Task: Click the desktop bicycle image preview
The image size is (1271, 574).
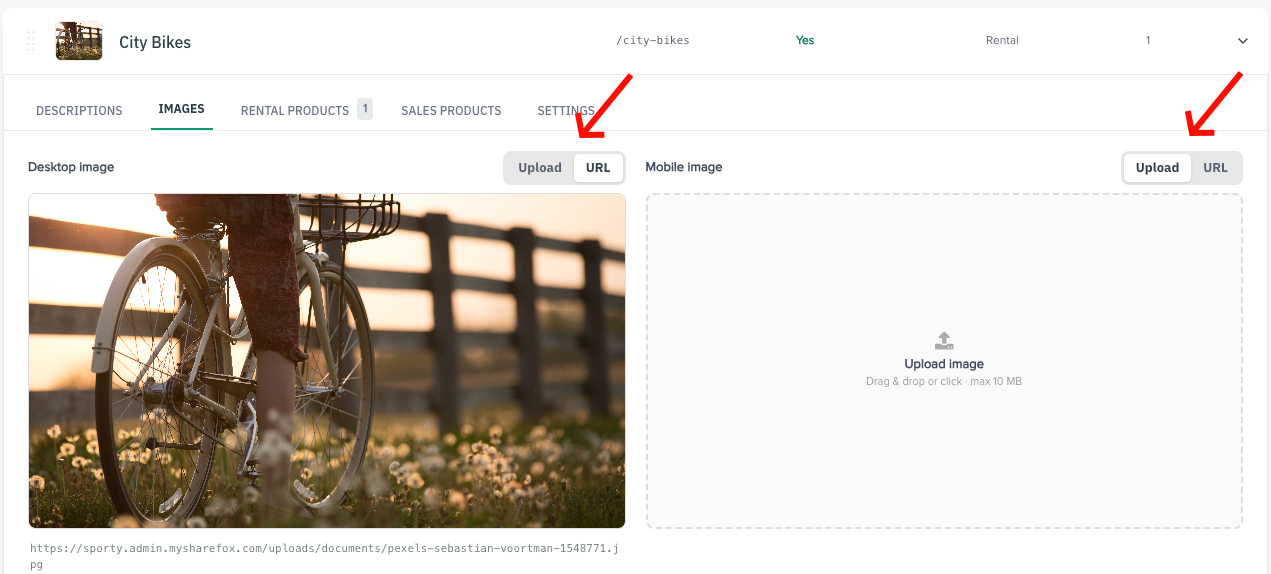Action: (x=327, y=361)
